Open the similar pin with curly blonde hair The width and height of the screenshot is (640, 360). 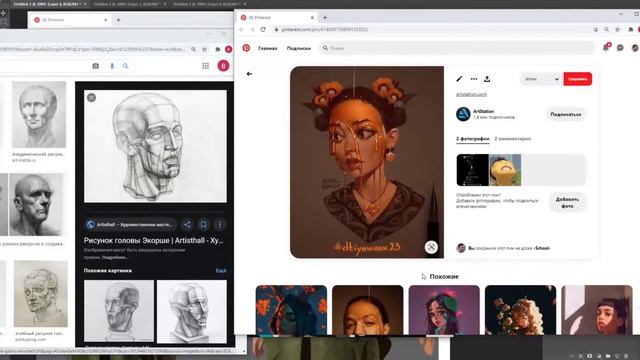click(x=520, y=310)
